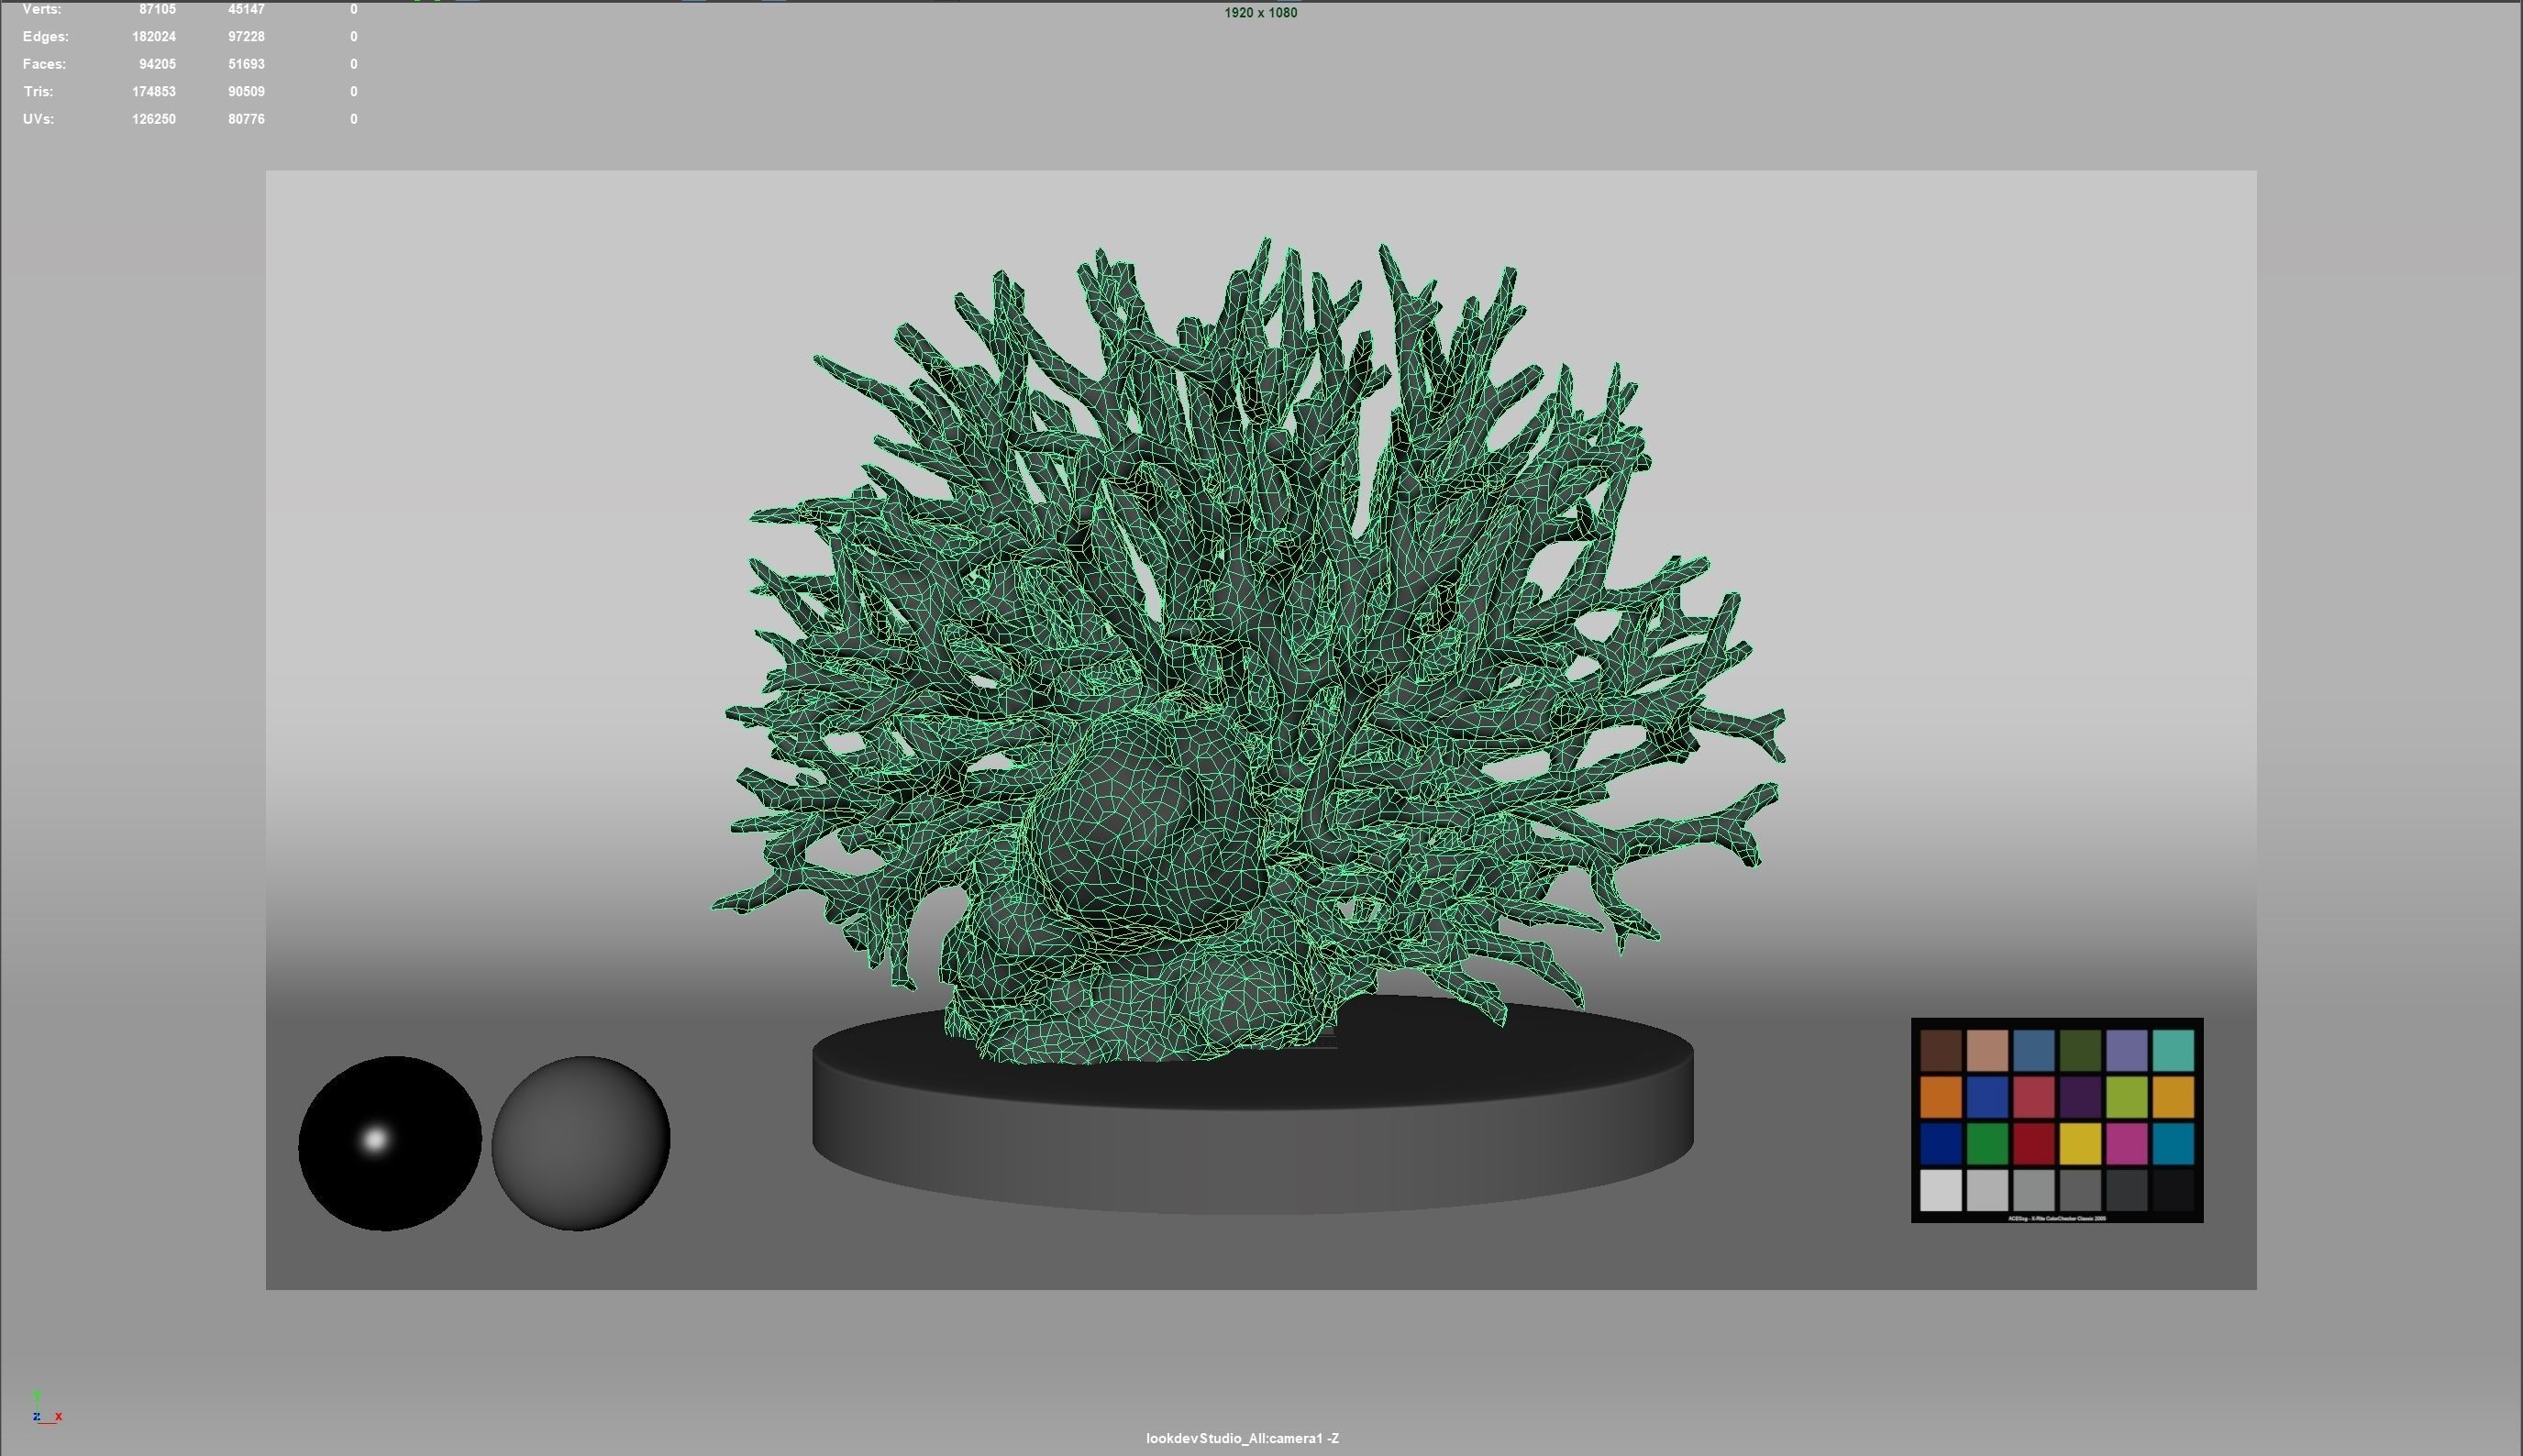Viewport: 2523px width, 1456px height.
Task: Click the 80776 UV count value
Action: (x=246, y=119)
